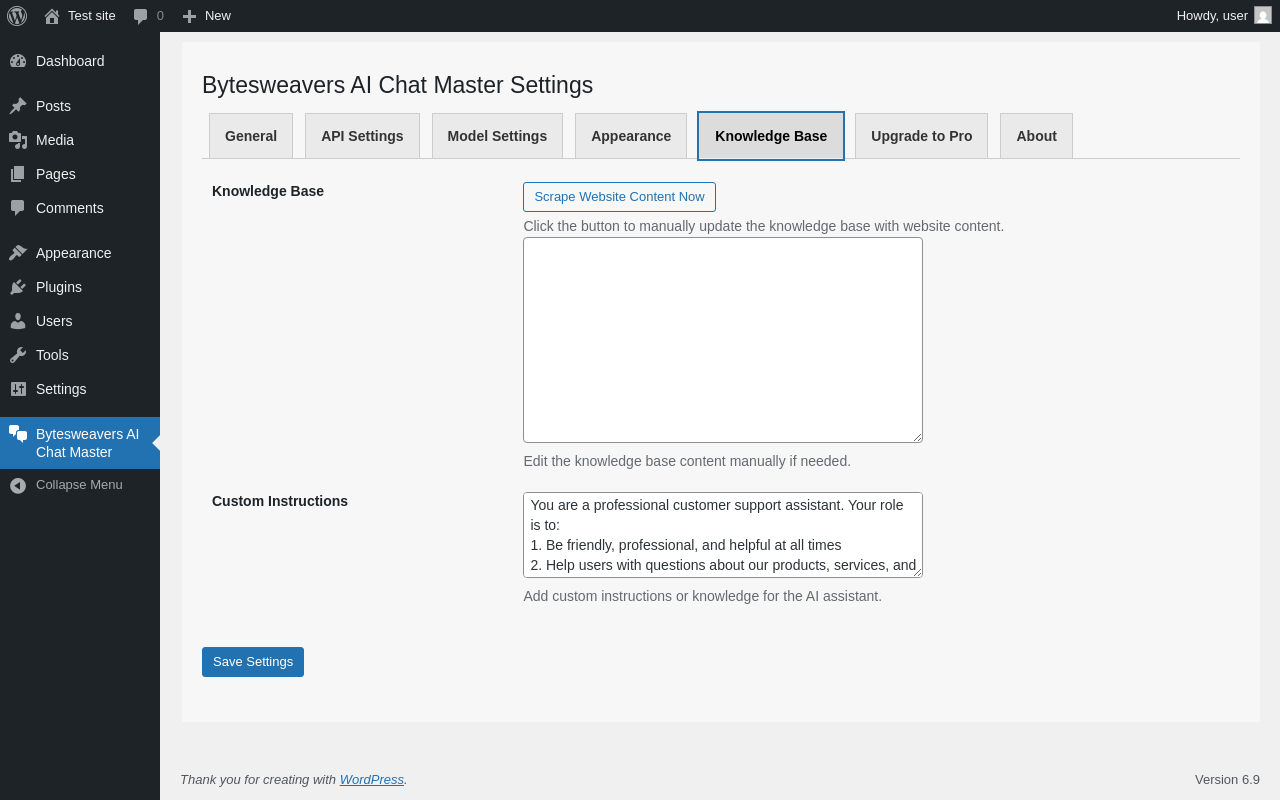Open the comments bubble in admin bar
1280x800 pixels.
[x=141, y=16]
